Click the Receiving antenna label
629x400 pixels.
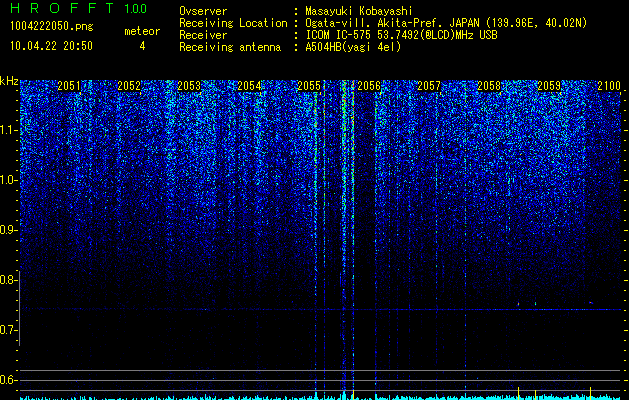coord(230,47)
